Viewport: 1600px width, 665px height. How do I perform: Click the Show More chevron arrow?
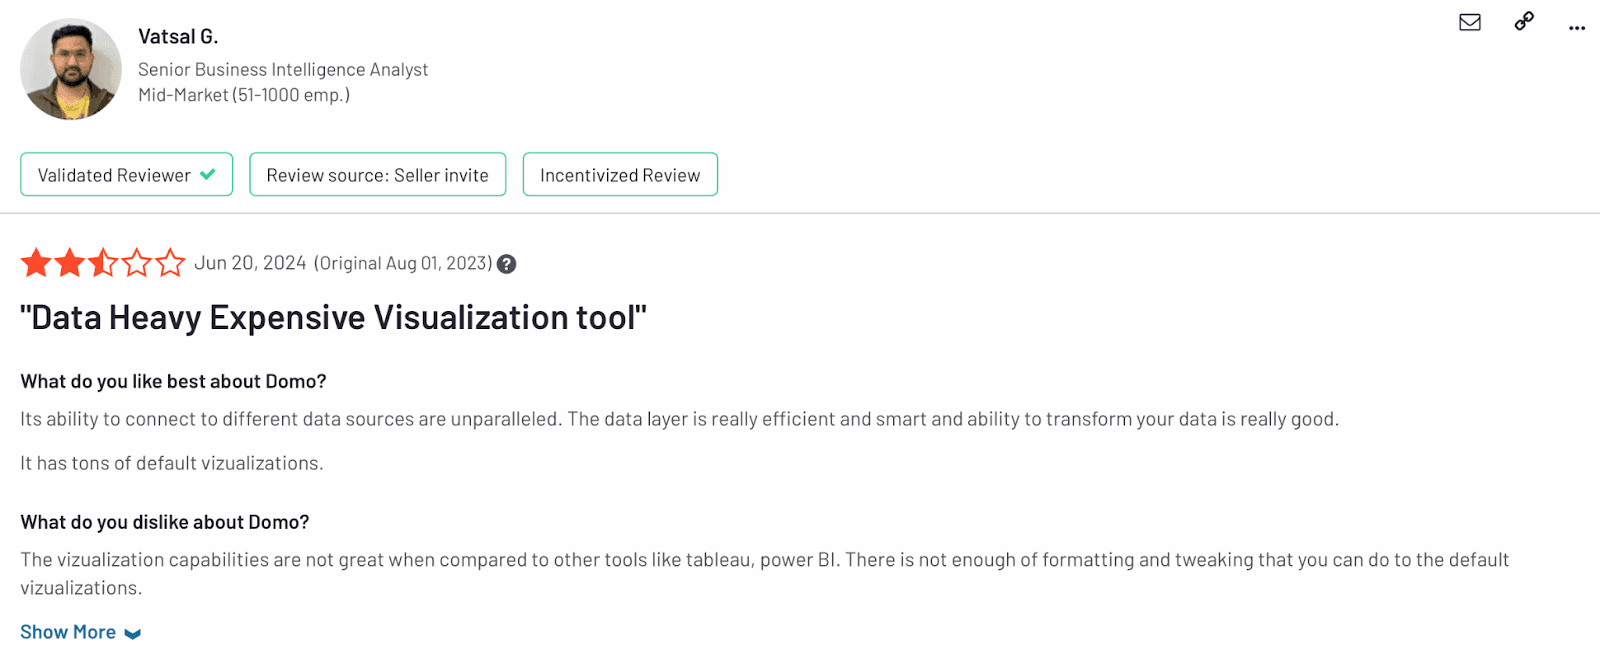(x=133, y=634)
